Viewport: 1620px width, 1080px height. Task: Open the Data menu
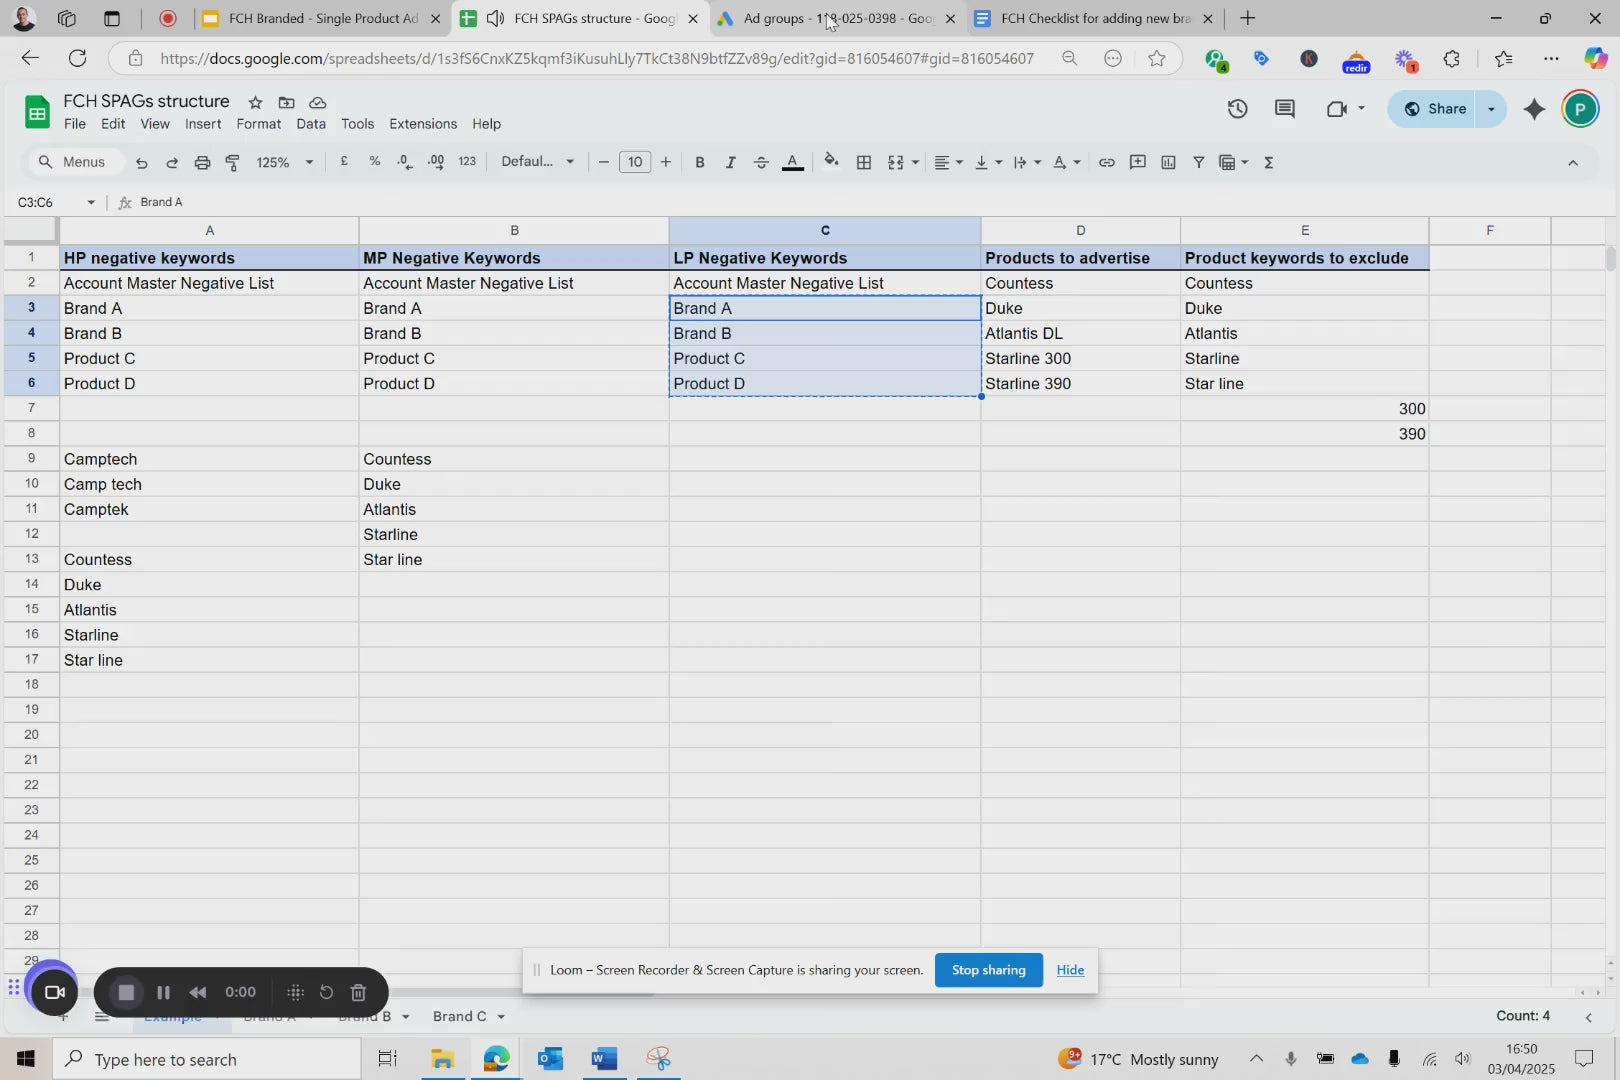coord(311,124)
